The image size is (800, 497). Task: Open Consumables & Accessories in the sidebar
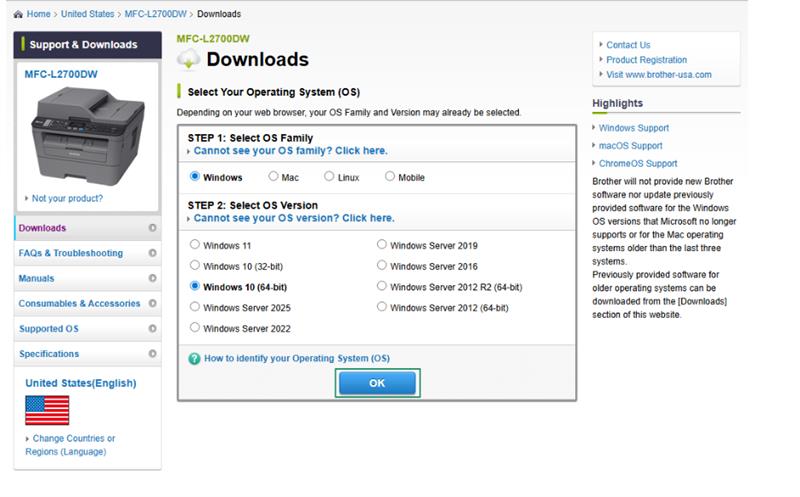pos(88,303)
